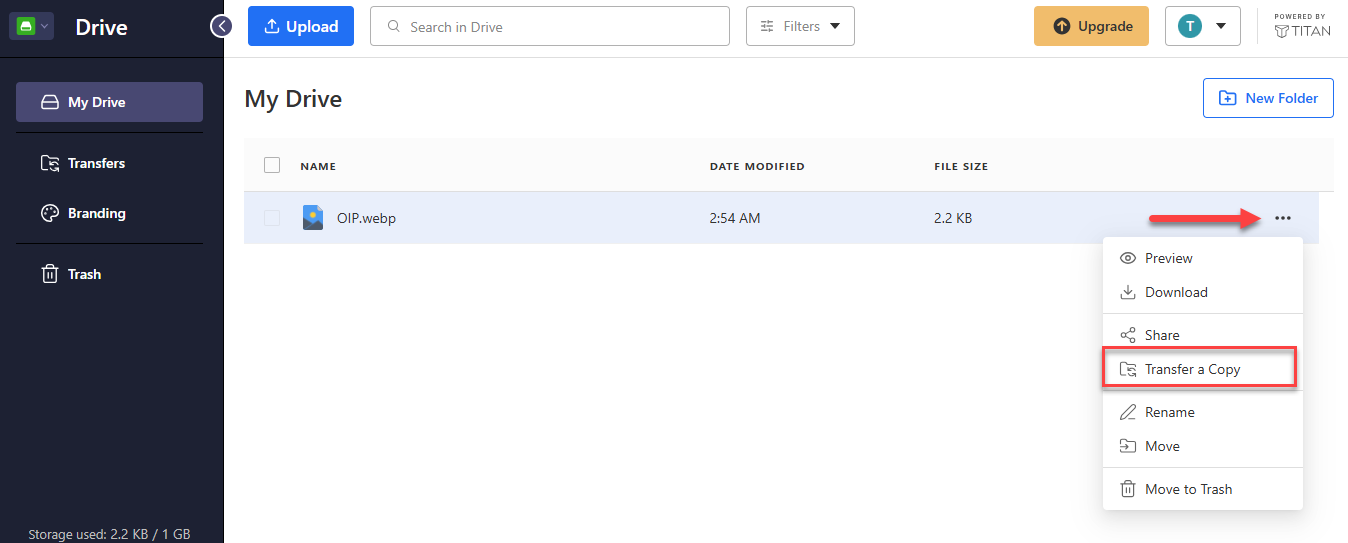Sort by DATE MODIFIED column header
Viewport: 1348px width, 543px height.
click(757, 166)
